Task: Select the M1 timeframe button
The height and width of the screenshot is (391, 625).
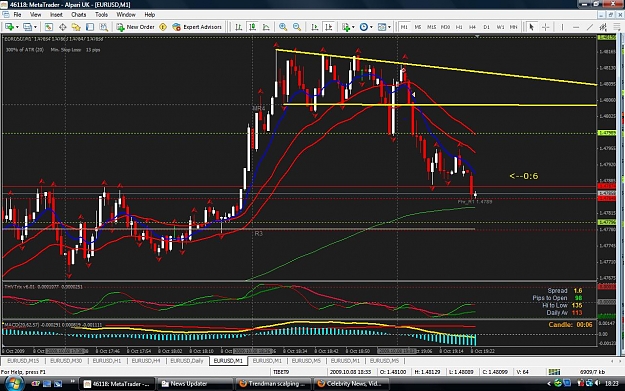Action: tap(404, 27)
